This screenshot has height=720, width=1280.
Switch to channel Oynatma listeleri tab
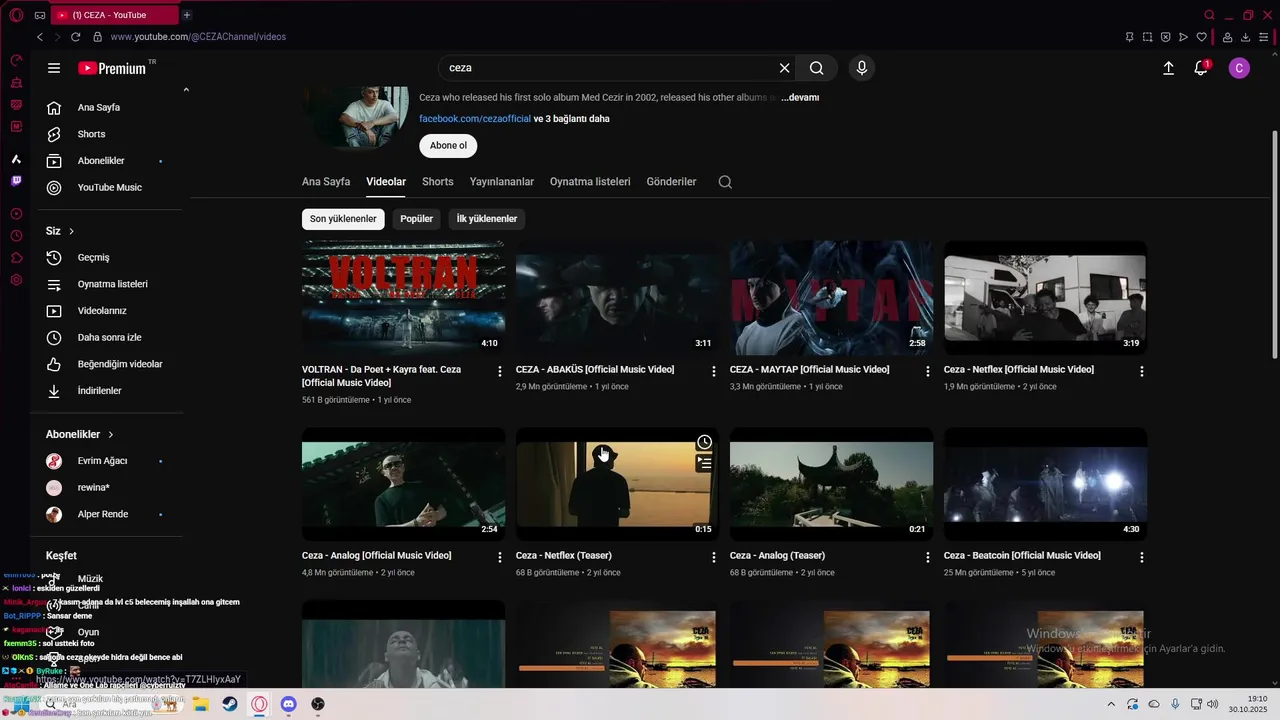point(590,182)
